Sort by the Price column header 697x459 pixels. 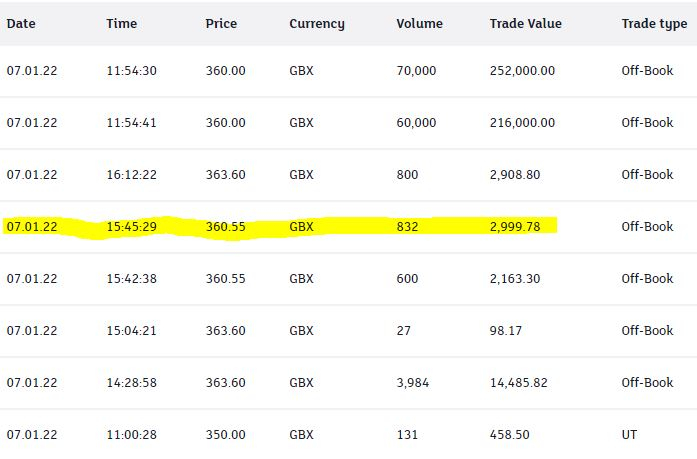coord(221,23)
